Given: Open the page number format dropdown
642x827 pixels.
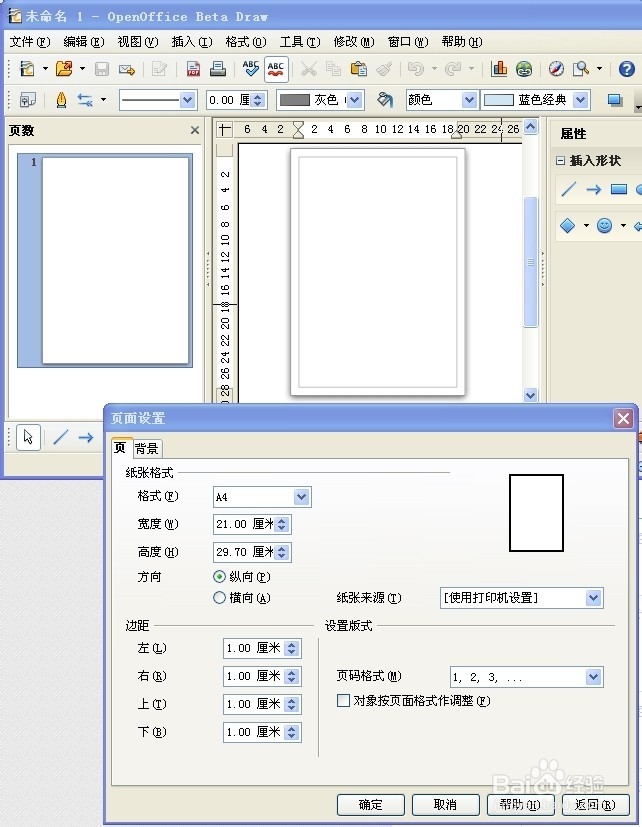Looking at the screenshot, I should click(593, 677).
